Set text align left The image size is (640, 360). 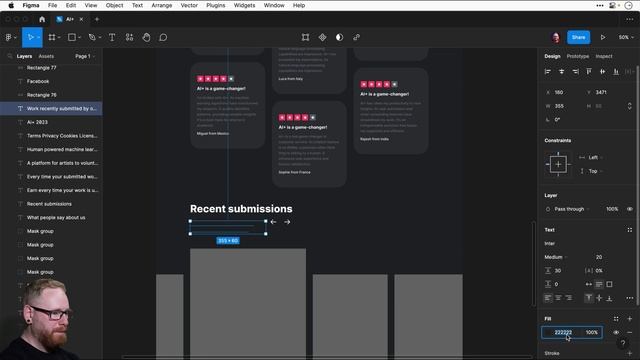[548, 298]
